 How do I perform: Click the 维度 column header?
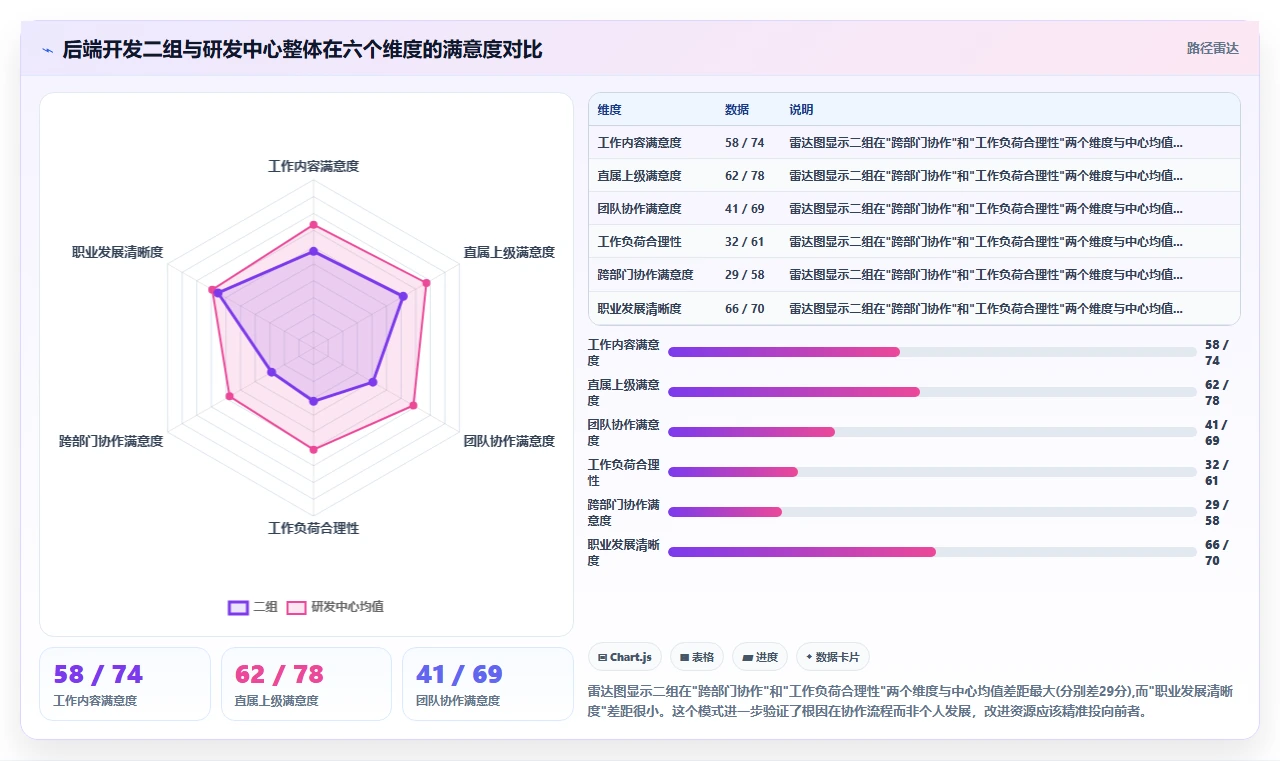click(609, 109)
